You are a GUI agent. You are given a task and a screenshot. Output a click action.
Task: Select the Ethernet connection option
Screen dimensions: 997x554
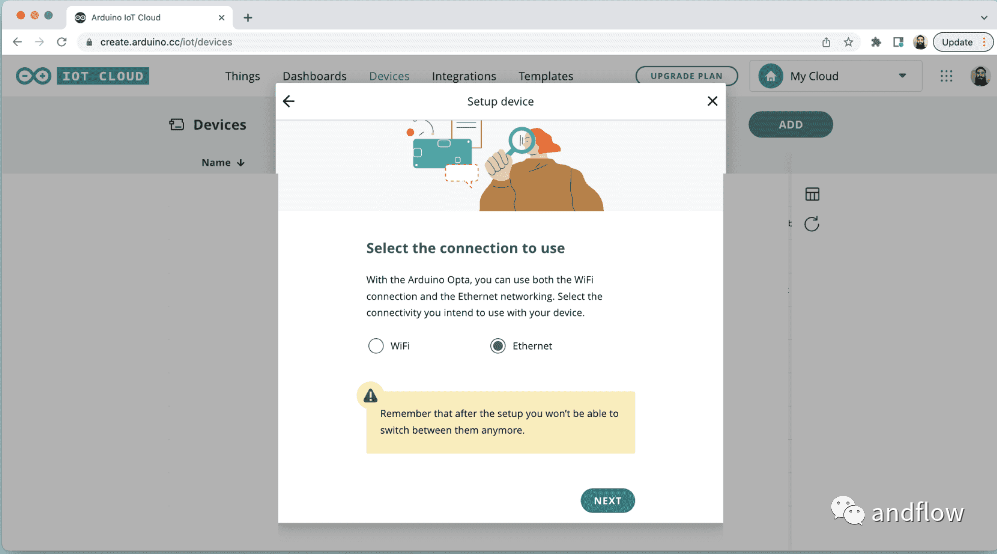click(498, 345)
